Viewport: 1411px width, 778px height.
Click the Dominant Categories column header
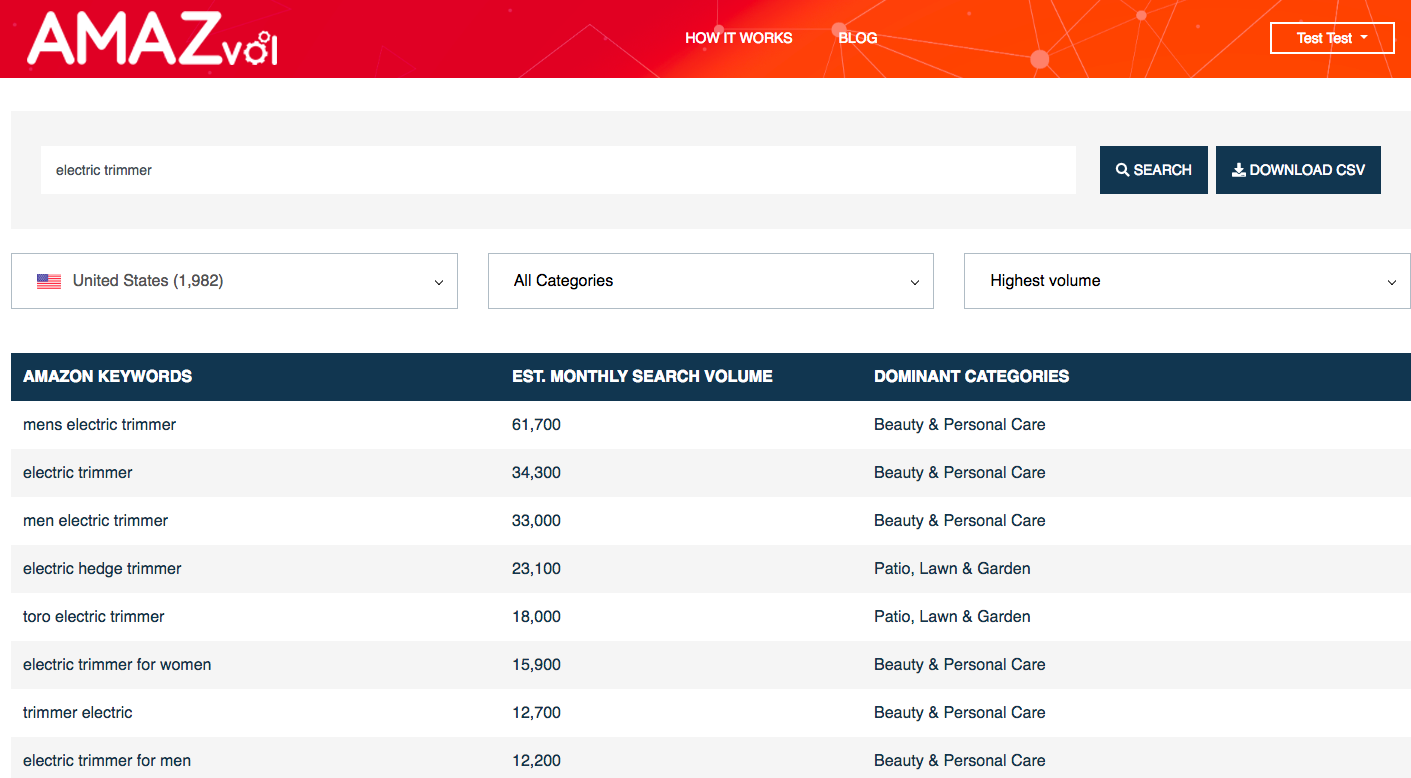click(x=971, y=377)
